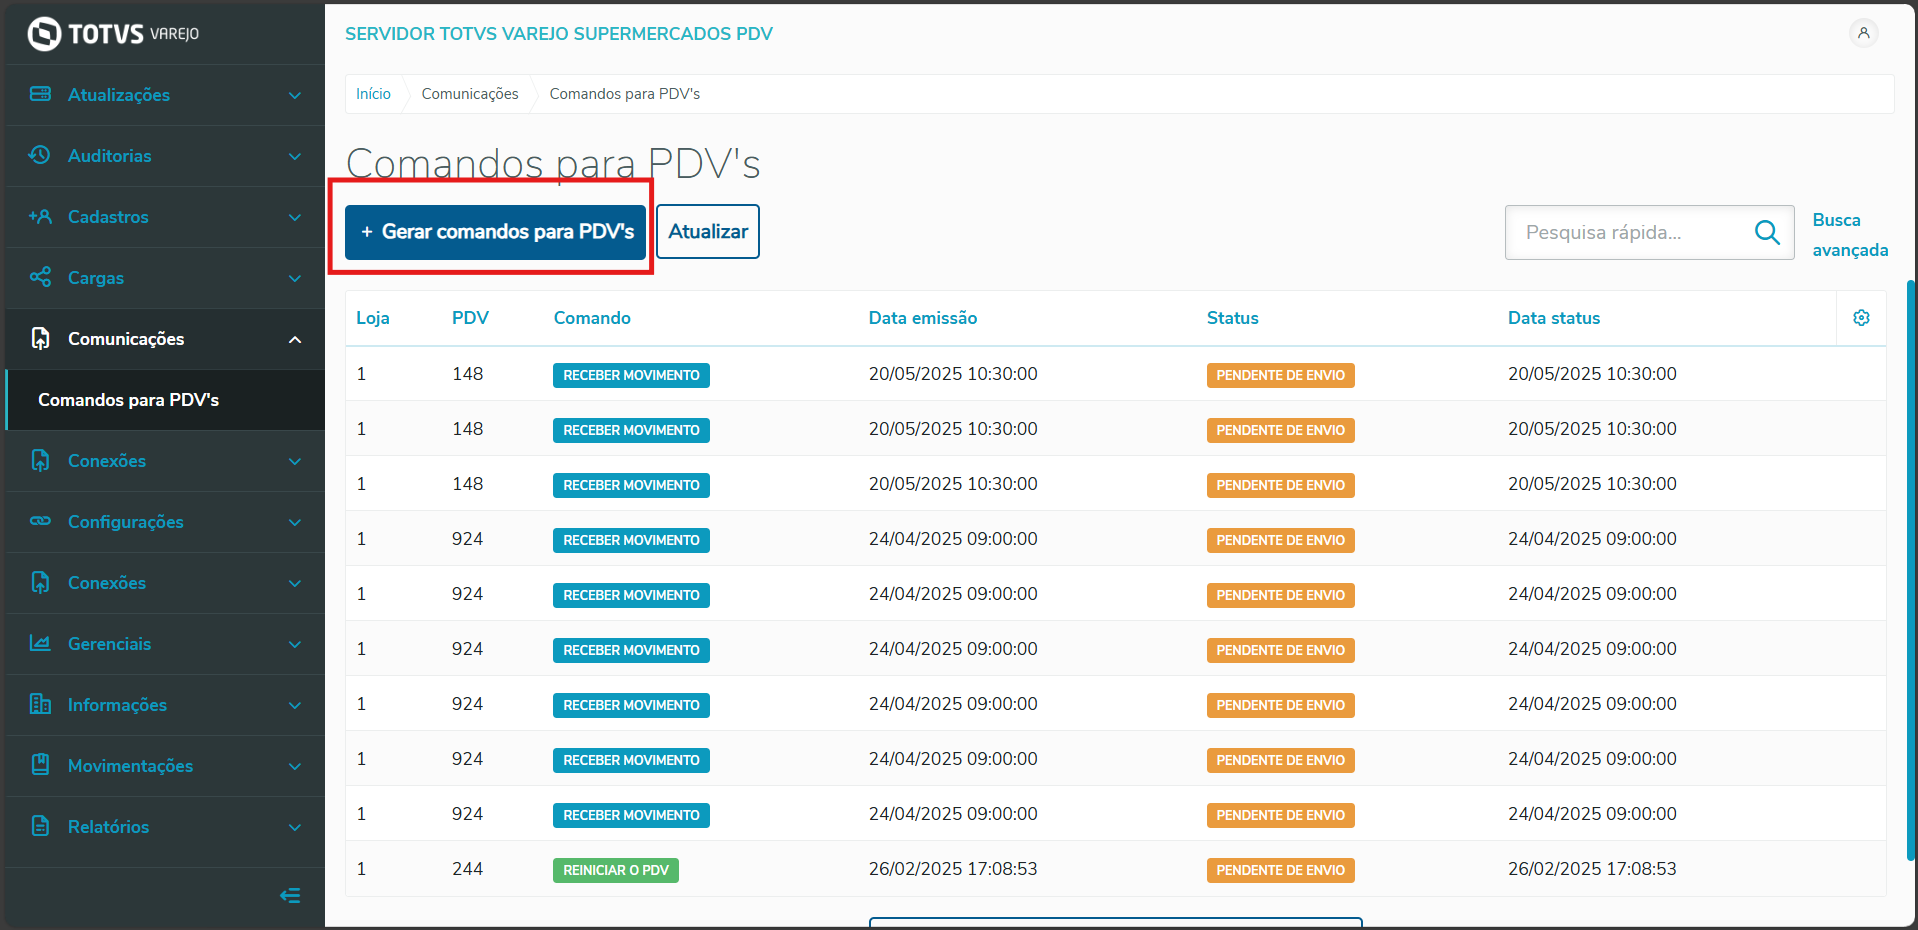Open the Busca avançada link

click(x=1850, y=235)
